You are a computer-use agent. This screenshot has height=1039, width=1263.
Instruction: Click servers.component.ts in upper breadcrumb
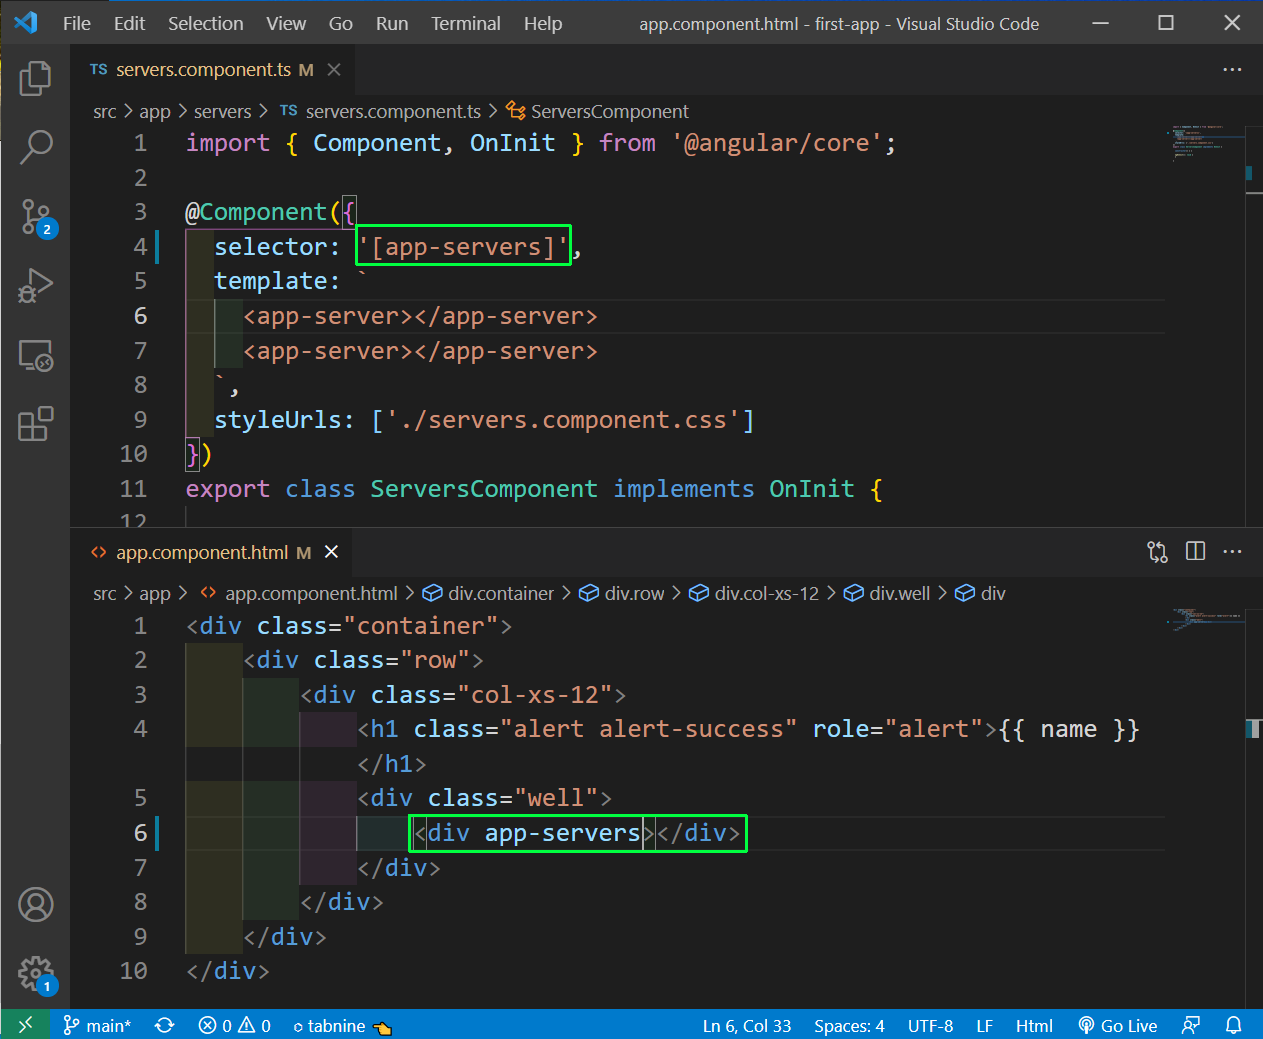click(x=381, y=111)
